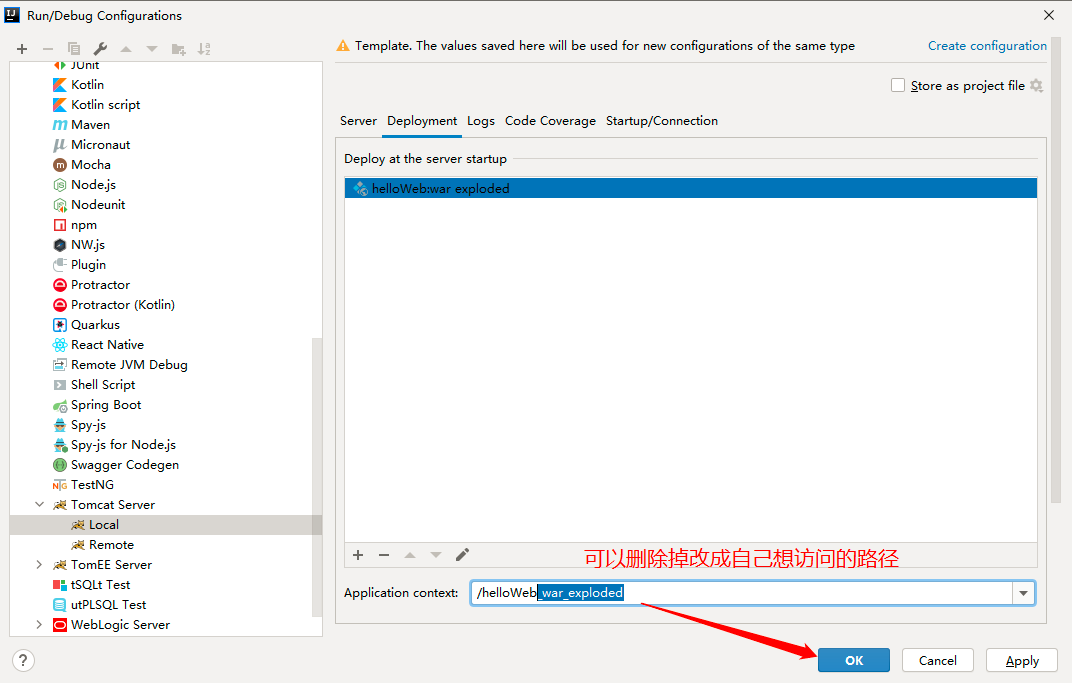Click the Create new folder icon
The image size is (1072, 683).
pyautogui.click(x=178, y=49)
